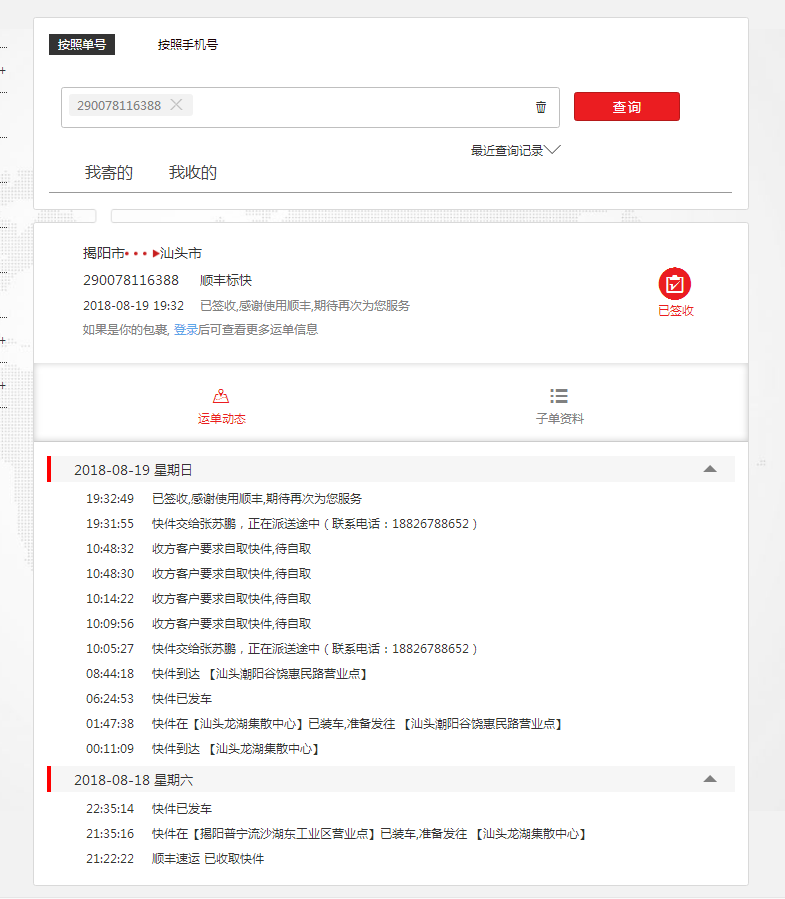Select the 19:31:55 快件交给张苏鹏 delivery entry

point(282,524)
